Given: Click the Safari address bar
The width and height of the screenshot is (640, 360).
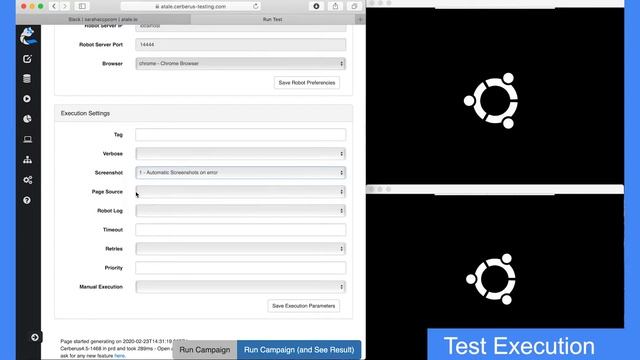Looking at the screenshot, I should click(x=191, y=6).
